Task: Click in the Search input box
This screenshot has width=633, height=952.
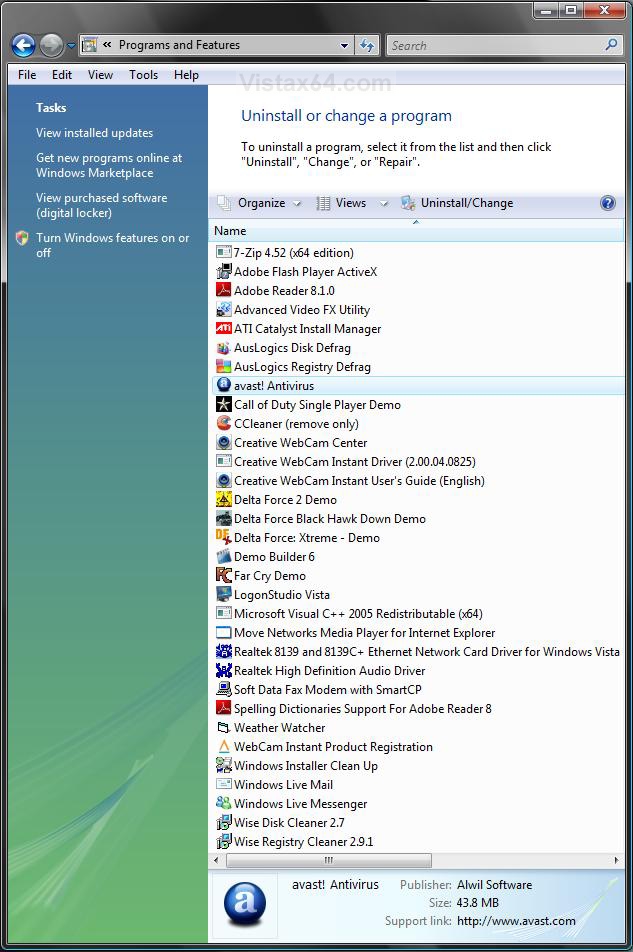Action: [x=496, y=46]
